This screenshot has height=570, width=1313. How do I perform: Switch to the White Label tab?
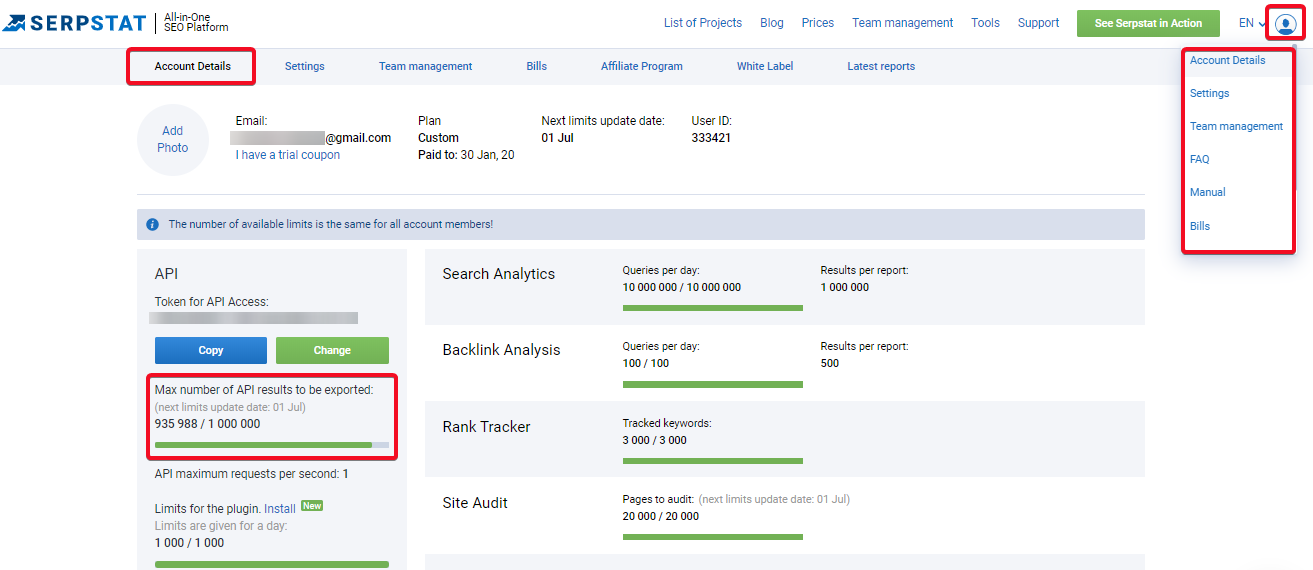point(765,66)
